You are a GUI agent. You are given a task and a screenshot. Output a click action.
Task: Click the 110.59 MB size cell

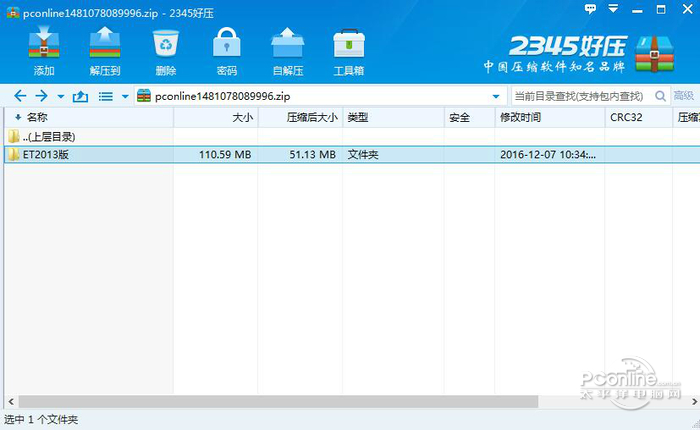click(225, 154)
